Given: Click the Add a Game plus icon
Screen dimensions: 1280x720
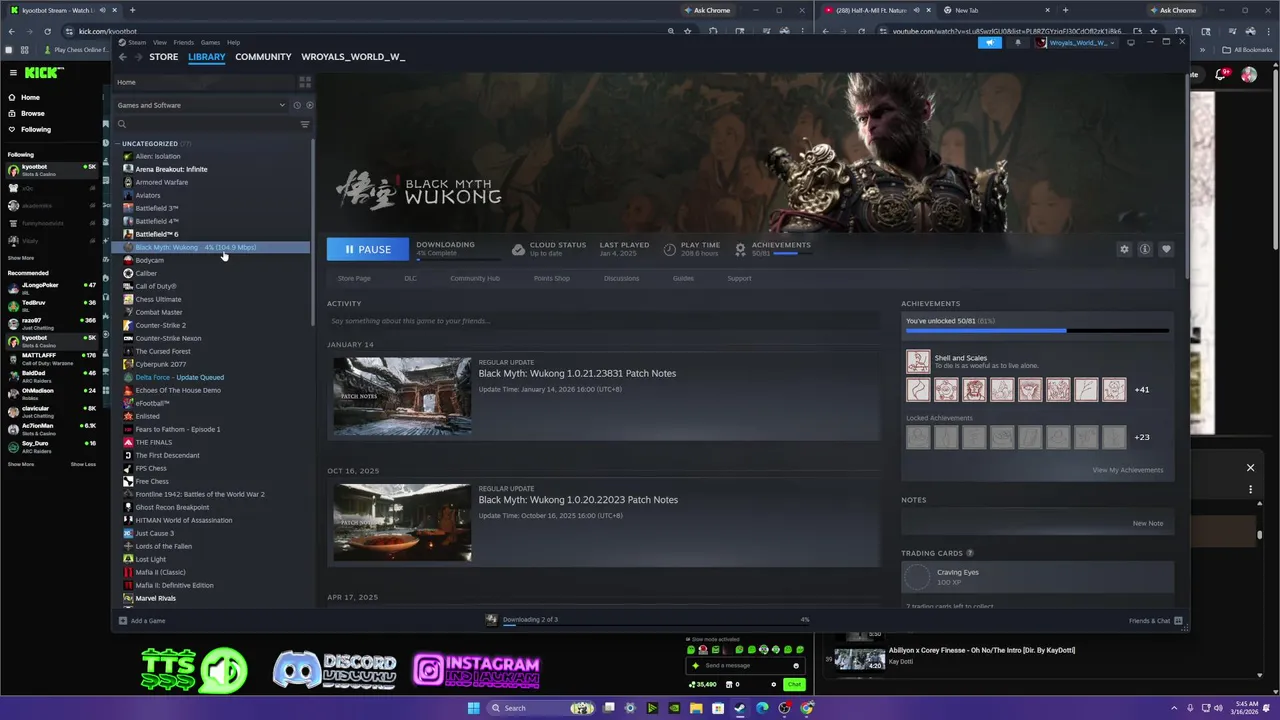Looking at the screenshot, I should 123,621.
